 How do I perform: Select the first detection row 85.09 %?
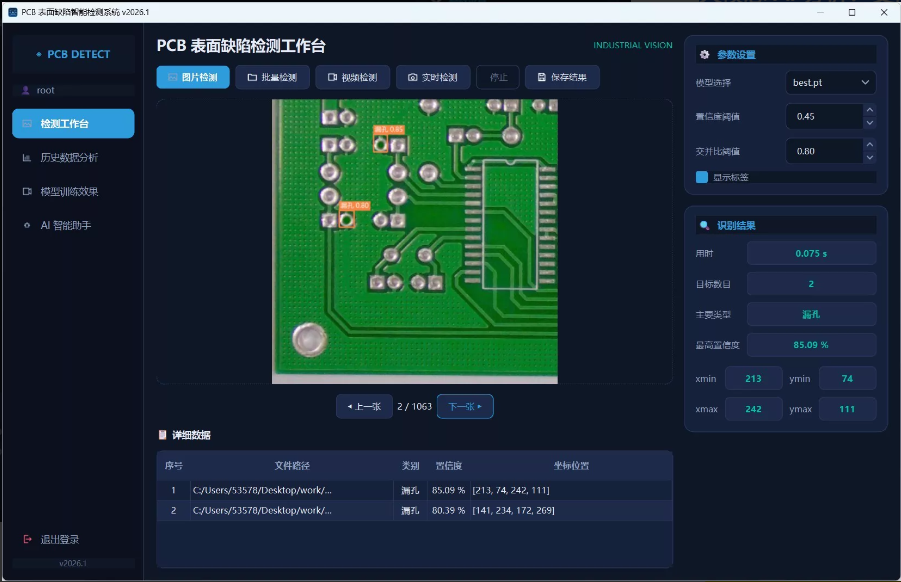tap(414, 490)
